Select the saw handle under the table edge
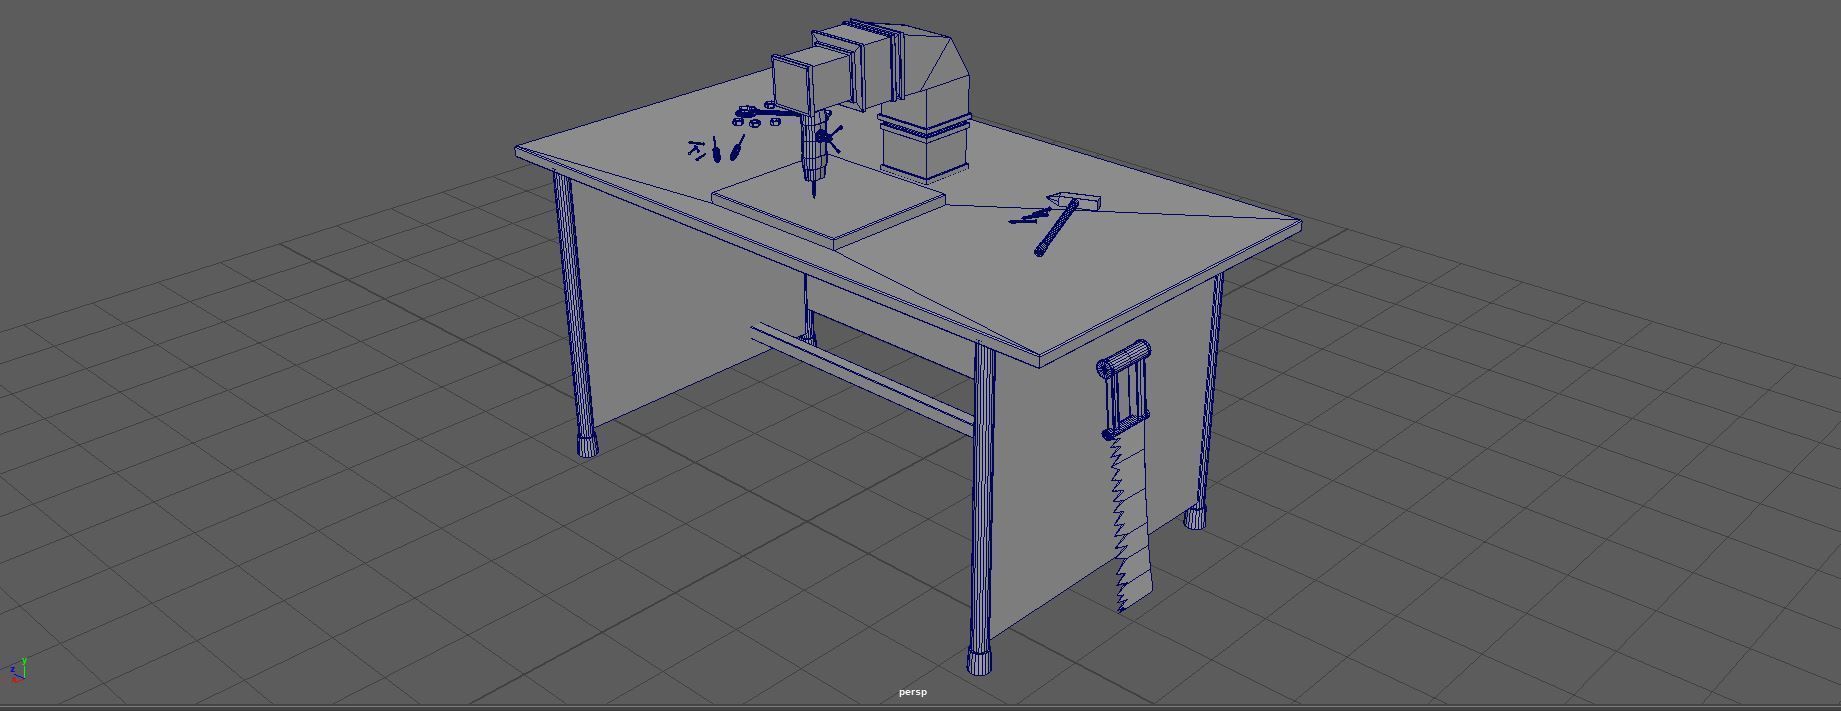 (1125, 390)
